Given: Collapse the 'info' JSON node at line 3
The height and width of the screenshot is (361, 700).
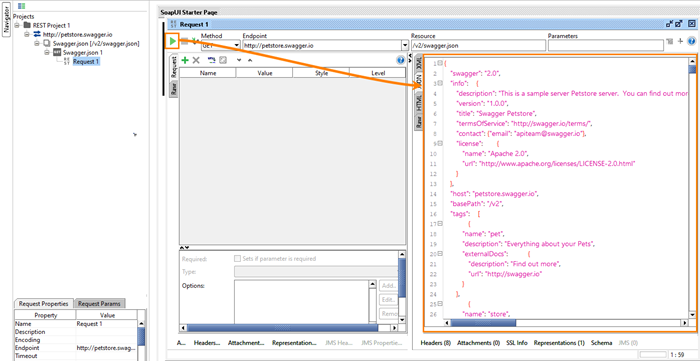Looking at the screenshot, I should pos(440,83).
